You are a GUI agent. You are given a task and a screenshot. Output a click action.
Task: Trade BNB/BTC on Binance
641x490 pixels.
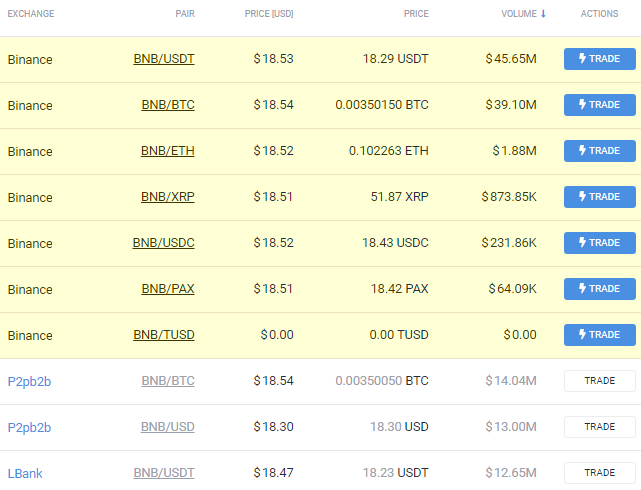[600, 105]
